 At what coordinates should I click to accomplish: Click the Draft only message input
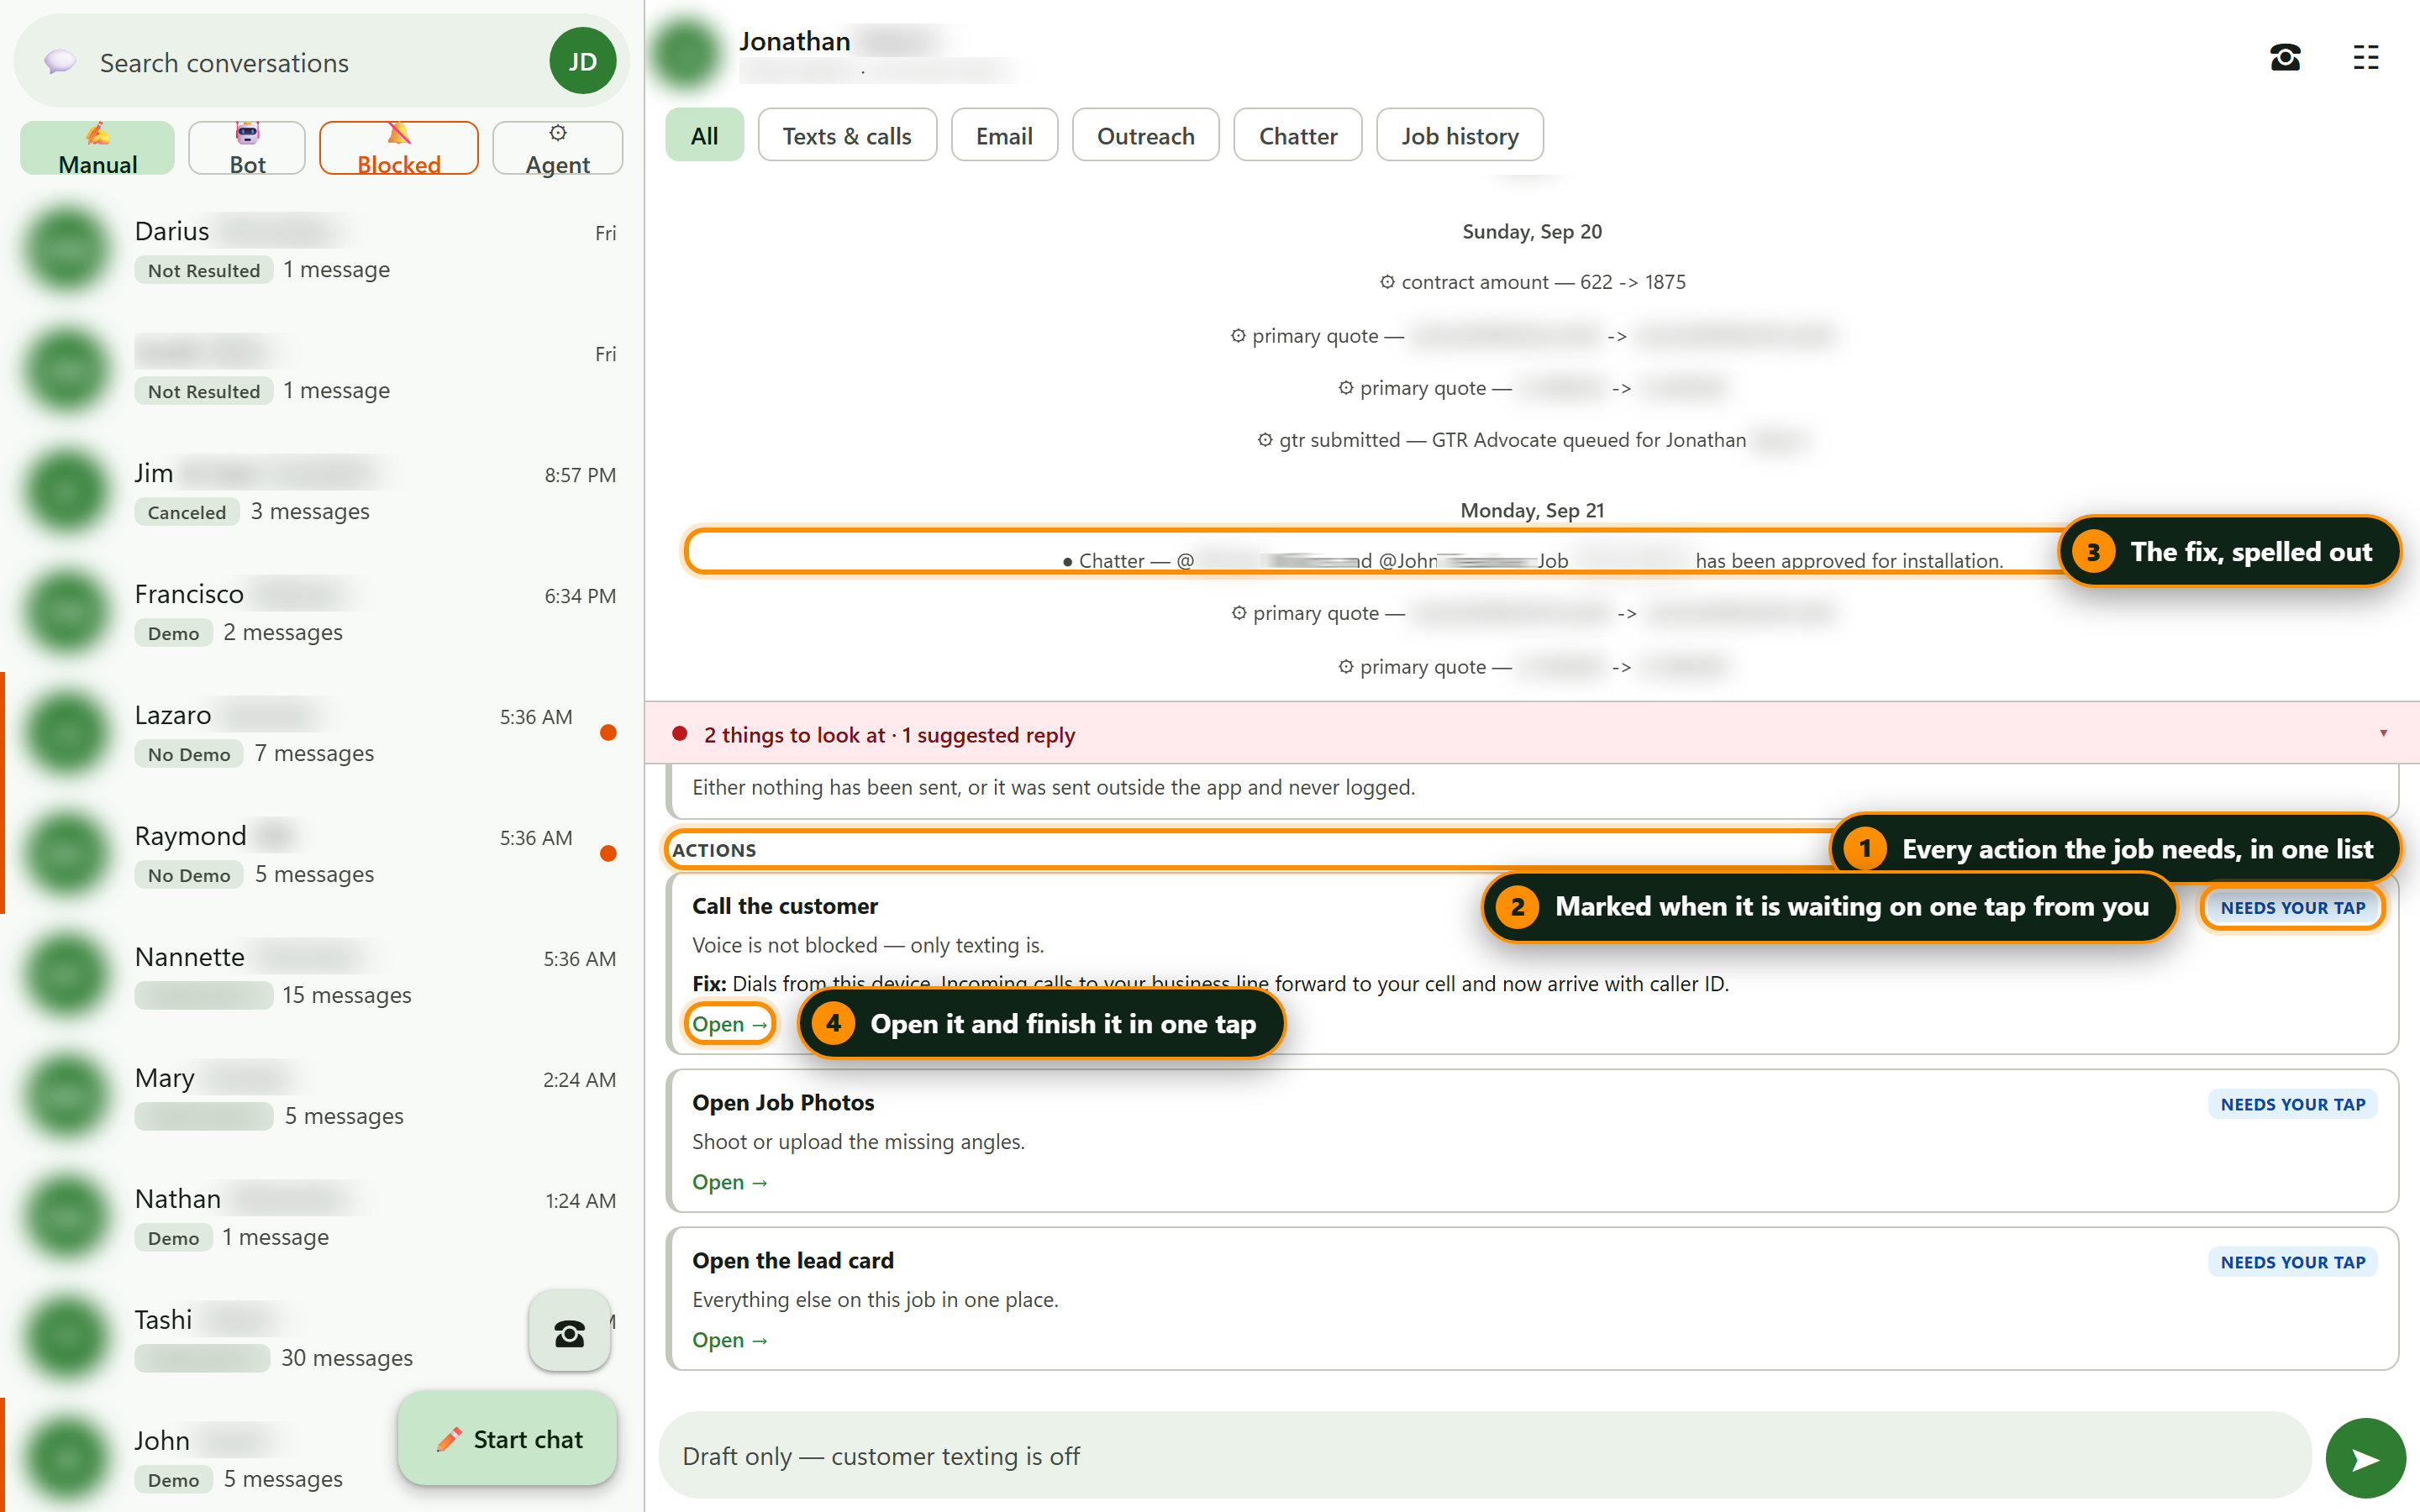click(1484, 1456)
